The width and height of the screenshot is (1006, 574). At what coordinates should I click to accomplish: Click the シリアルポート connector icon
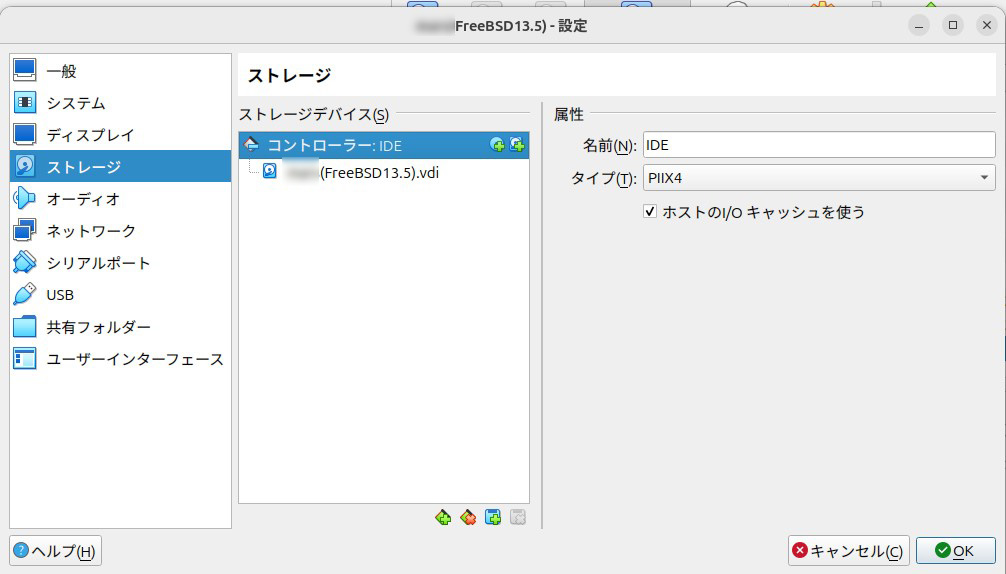(x=25, y=262)
